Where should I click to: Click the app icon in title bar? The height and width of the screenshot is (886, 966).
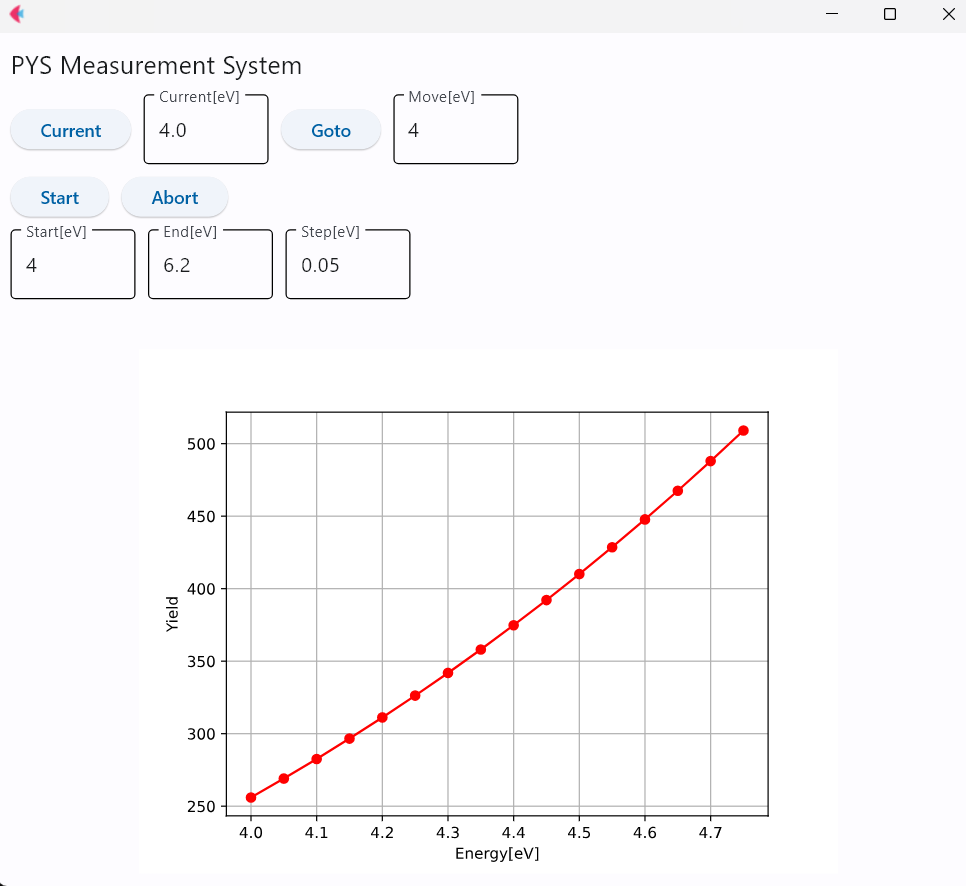point(16,14)
